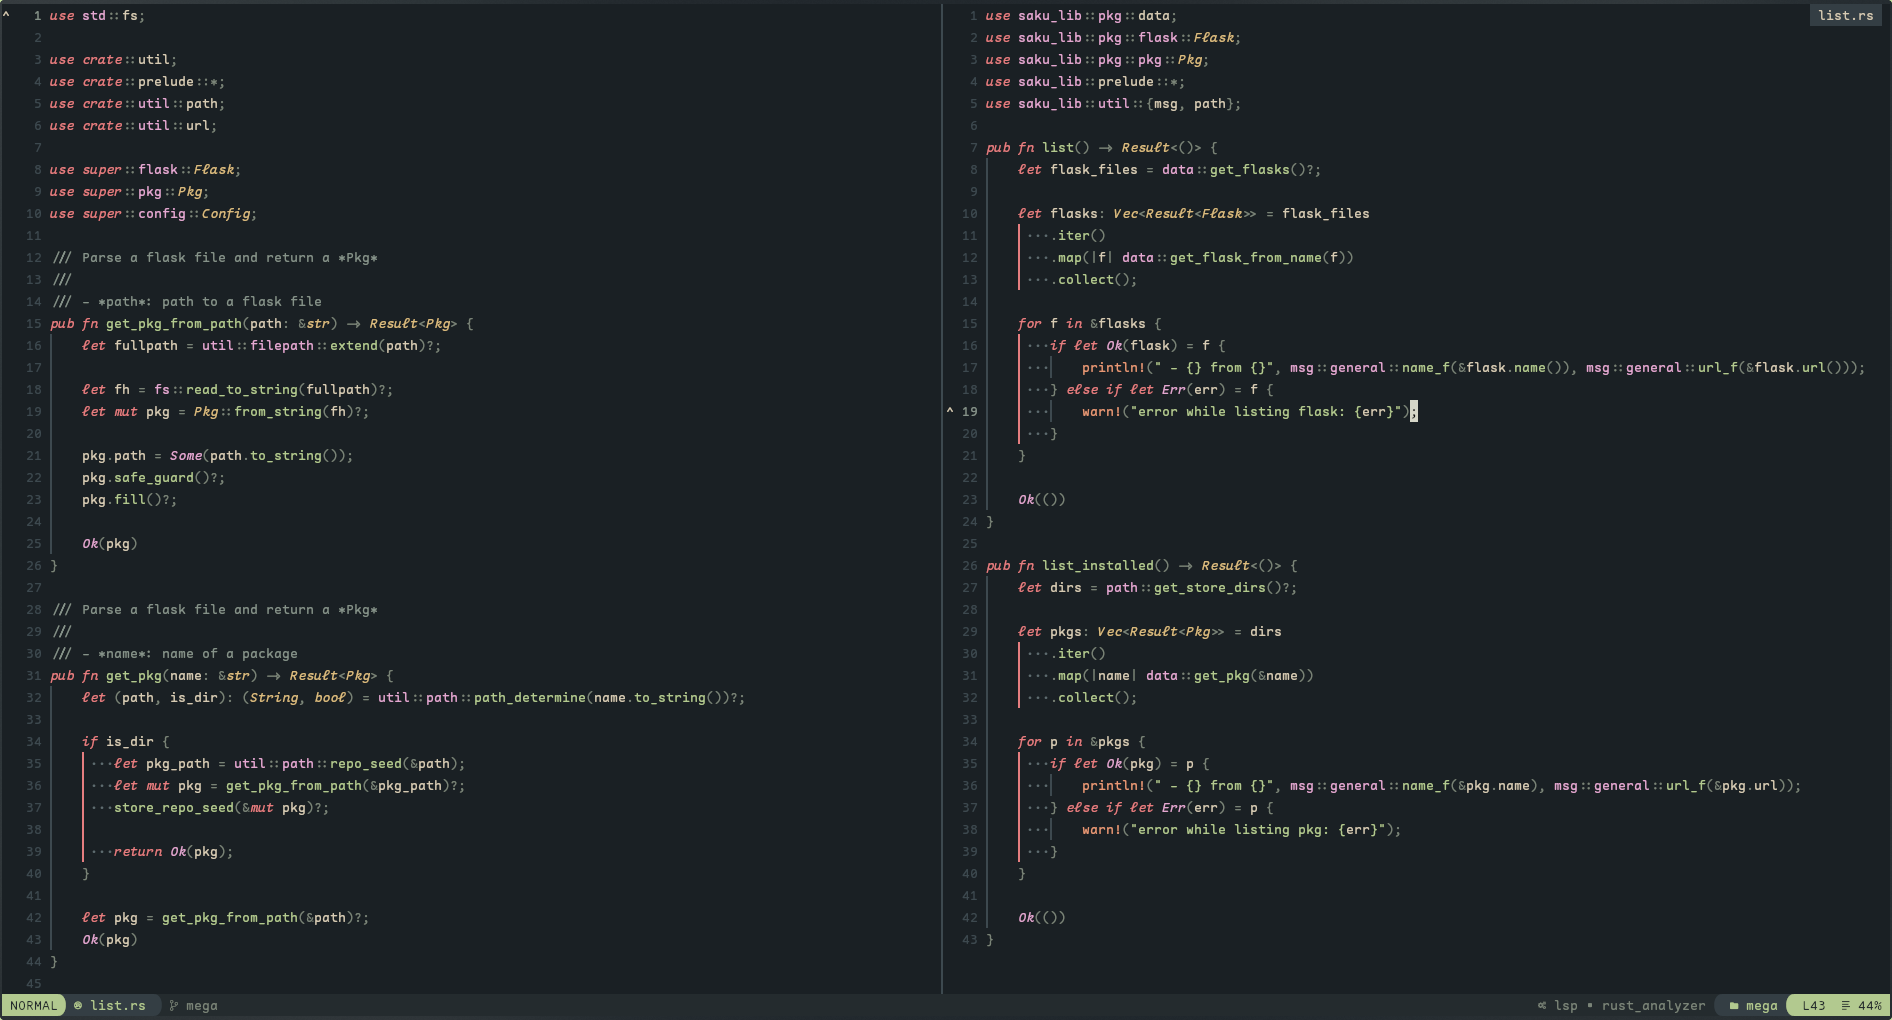Click 'path_determine(name.to_string())?' in the left pane
The image size is (1892, 1020).
pyautogui.click(x=605, y=697)
